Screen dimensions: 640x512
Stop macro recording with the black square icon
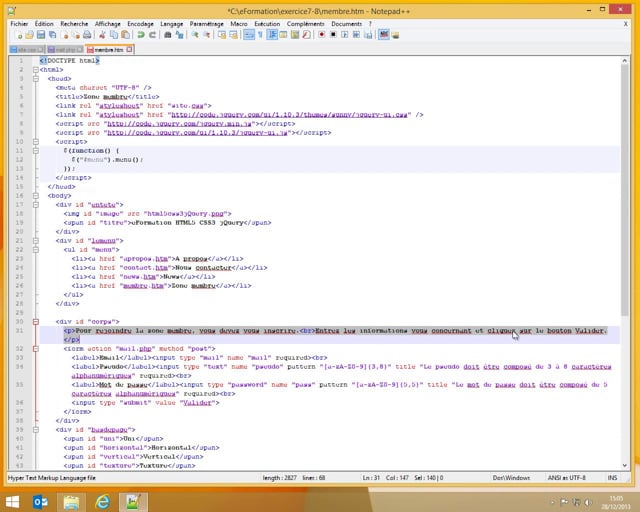click(333, 35)
